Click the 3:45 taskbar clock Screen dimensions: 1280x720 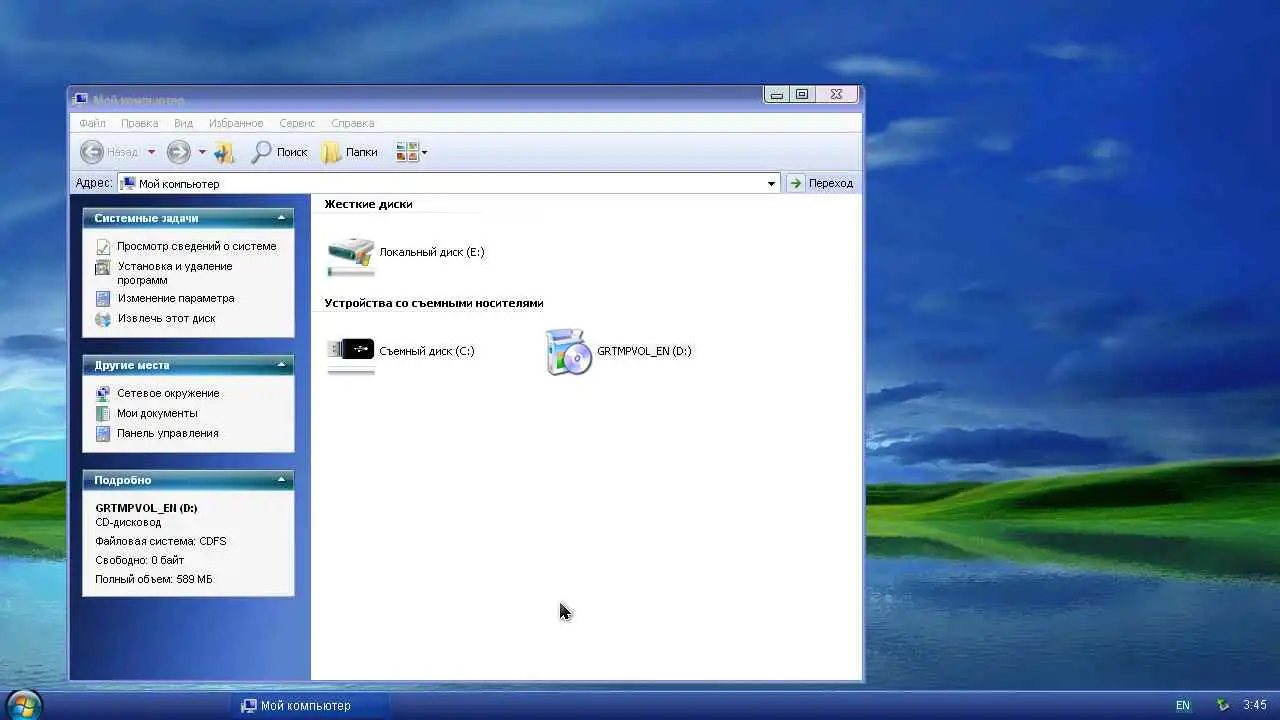coord(1254,705)
